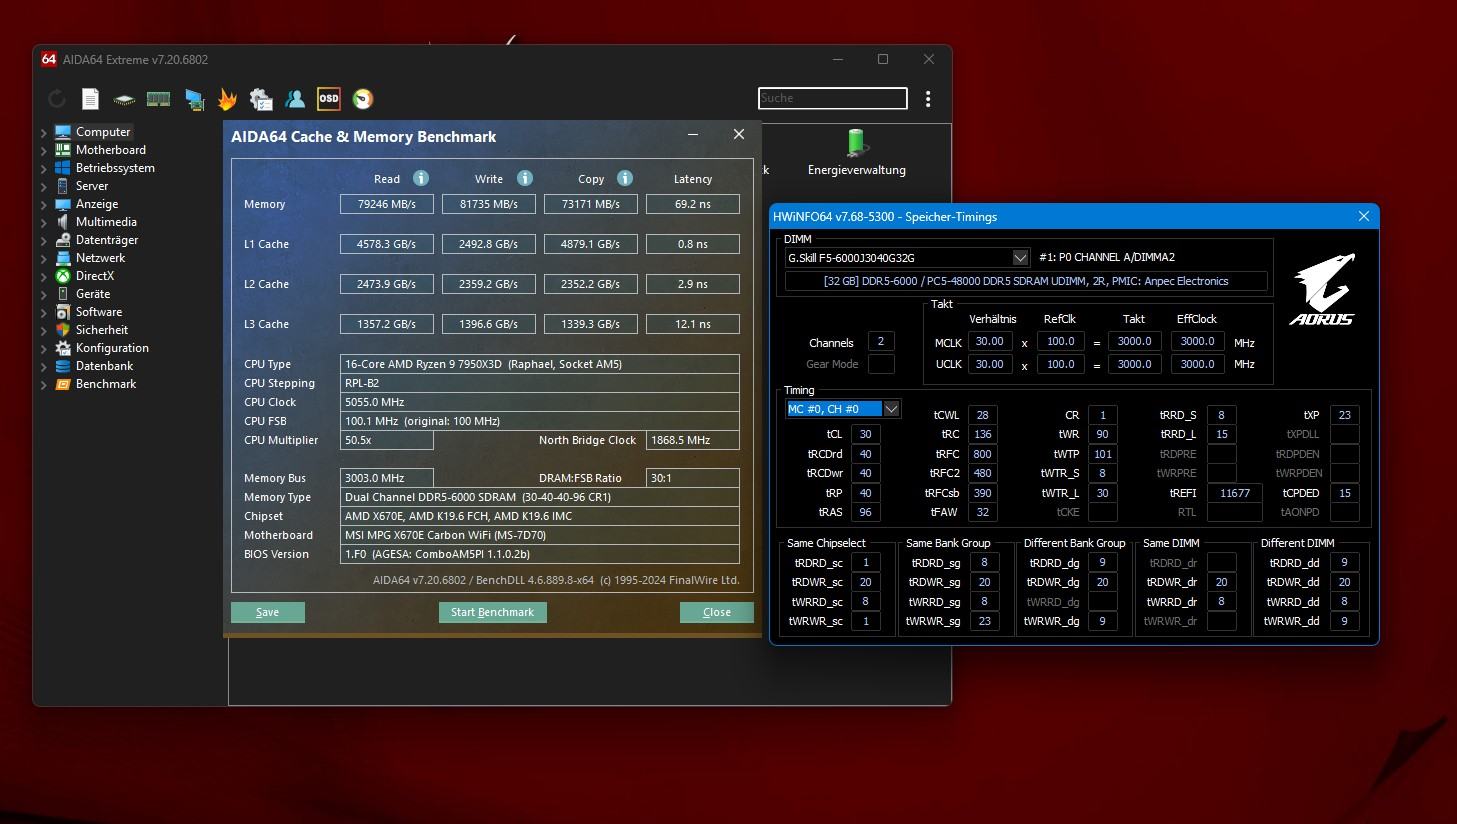Screen dimensions: 1457x824
Task: Select Datenträger in the tree
Action: [107, 240]
